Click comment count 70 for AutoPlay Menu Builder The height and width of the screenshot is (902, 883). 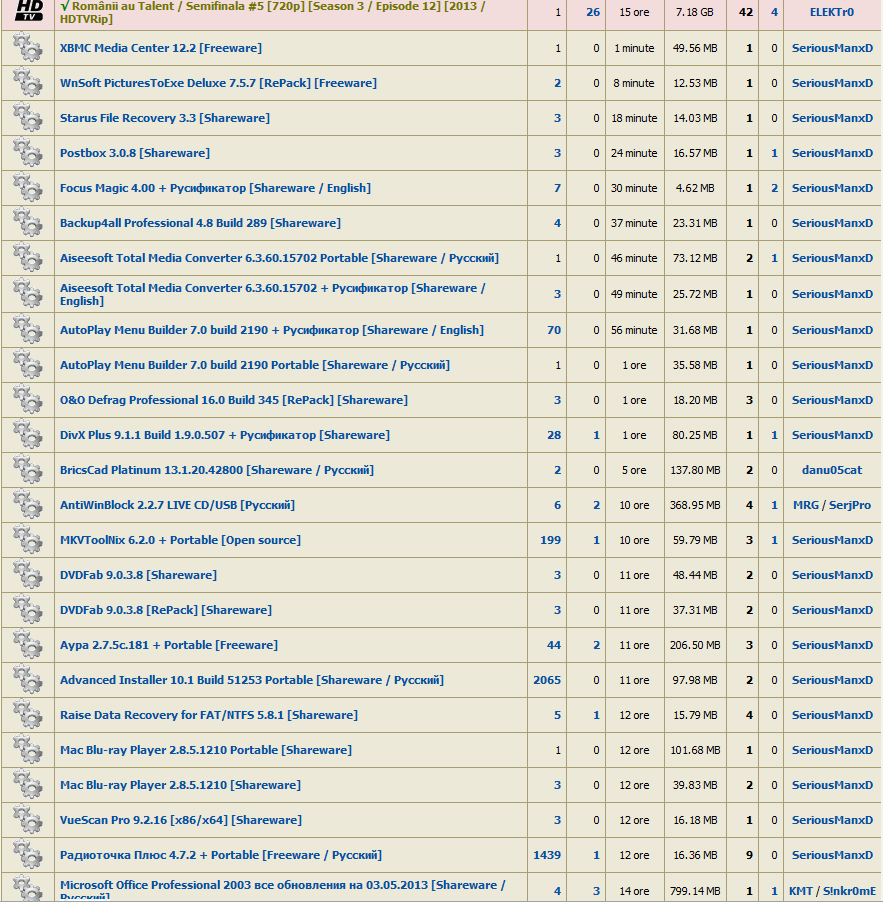click(x=554, y=330)
